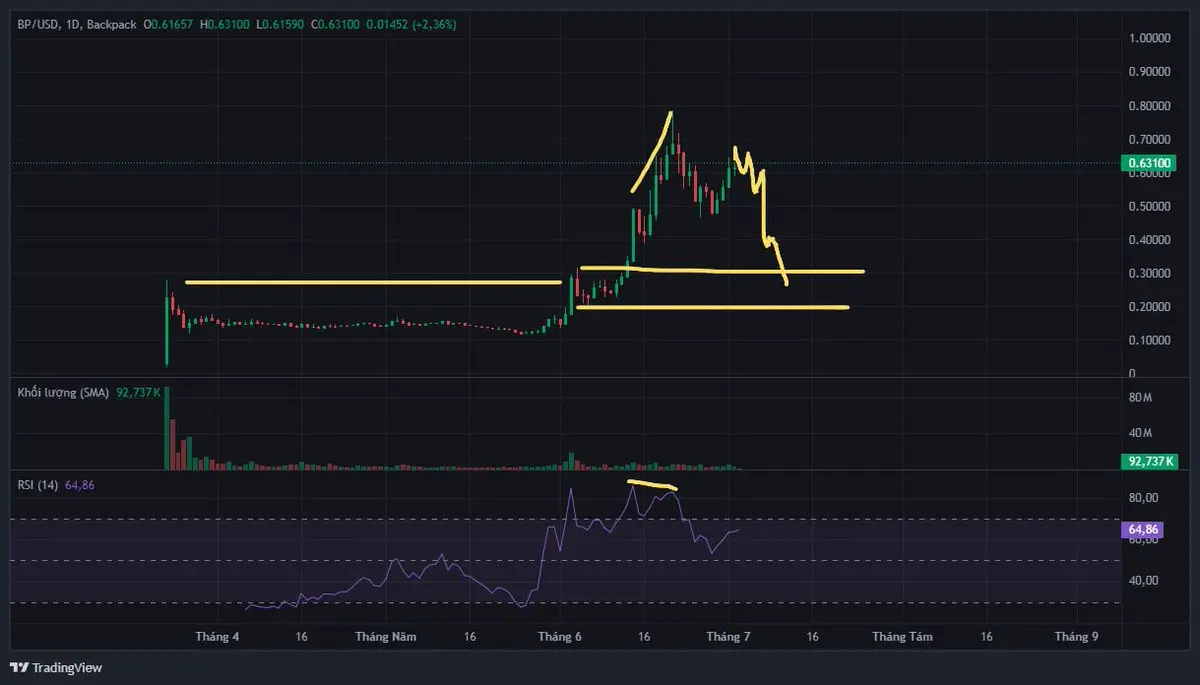The width and height of the screenshot is (1200, 685).
Task: Click the 1.00000 price axis label
Action: (x=1152, y=38)
